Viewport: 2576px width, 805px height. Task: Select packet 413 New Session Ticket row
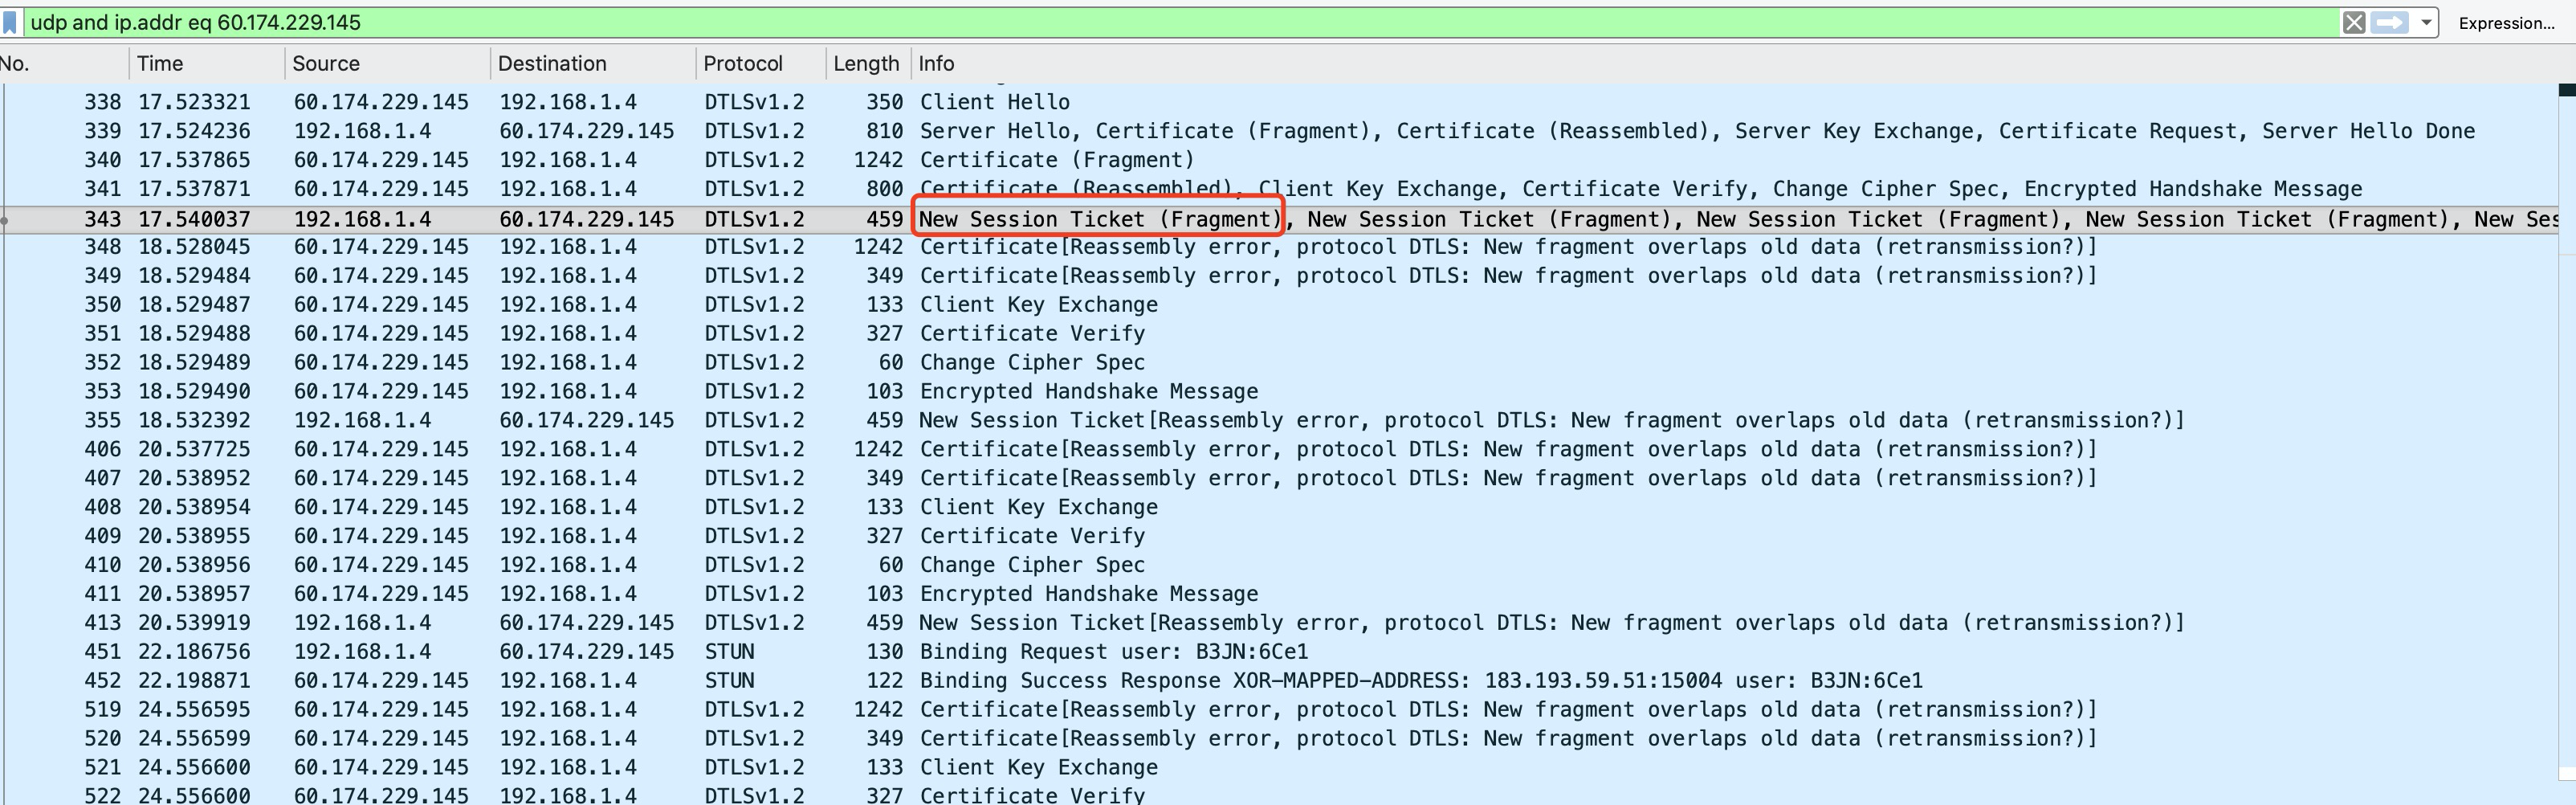1280,624
